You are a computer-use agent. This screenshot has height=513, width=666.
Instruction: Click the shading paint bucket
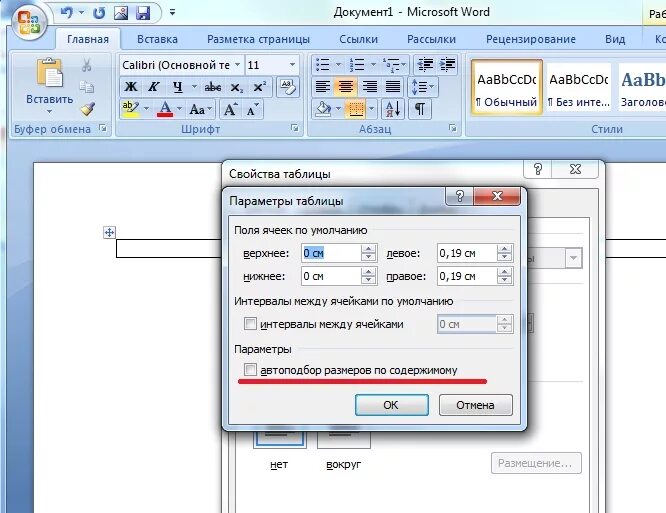point(323,109)
